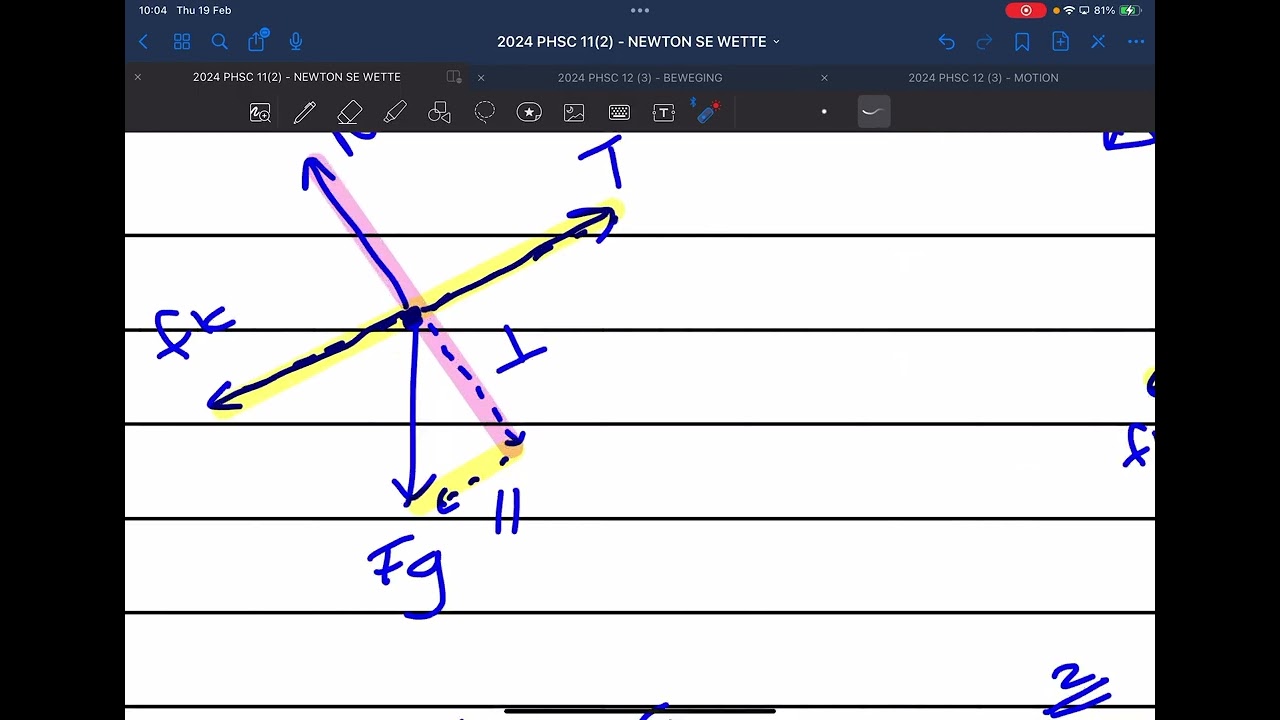Select the Text box tool
The image size is (1280, 720).
click(664, 113)
